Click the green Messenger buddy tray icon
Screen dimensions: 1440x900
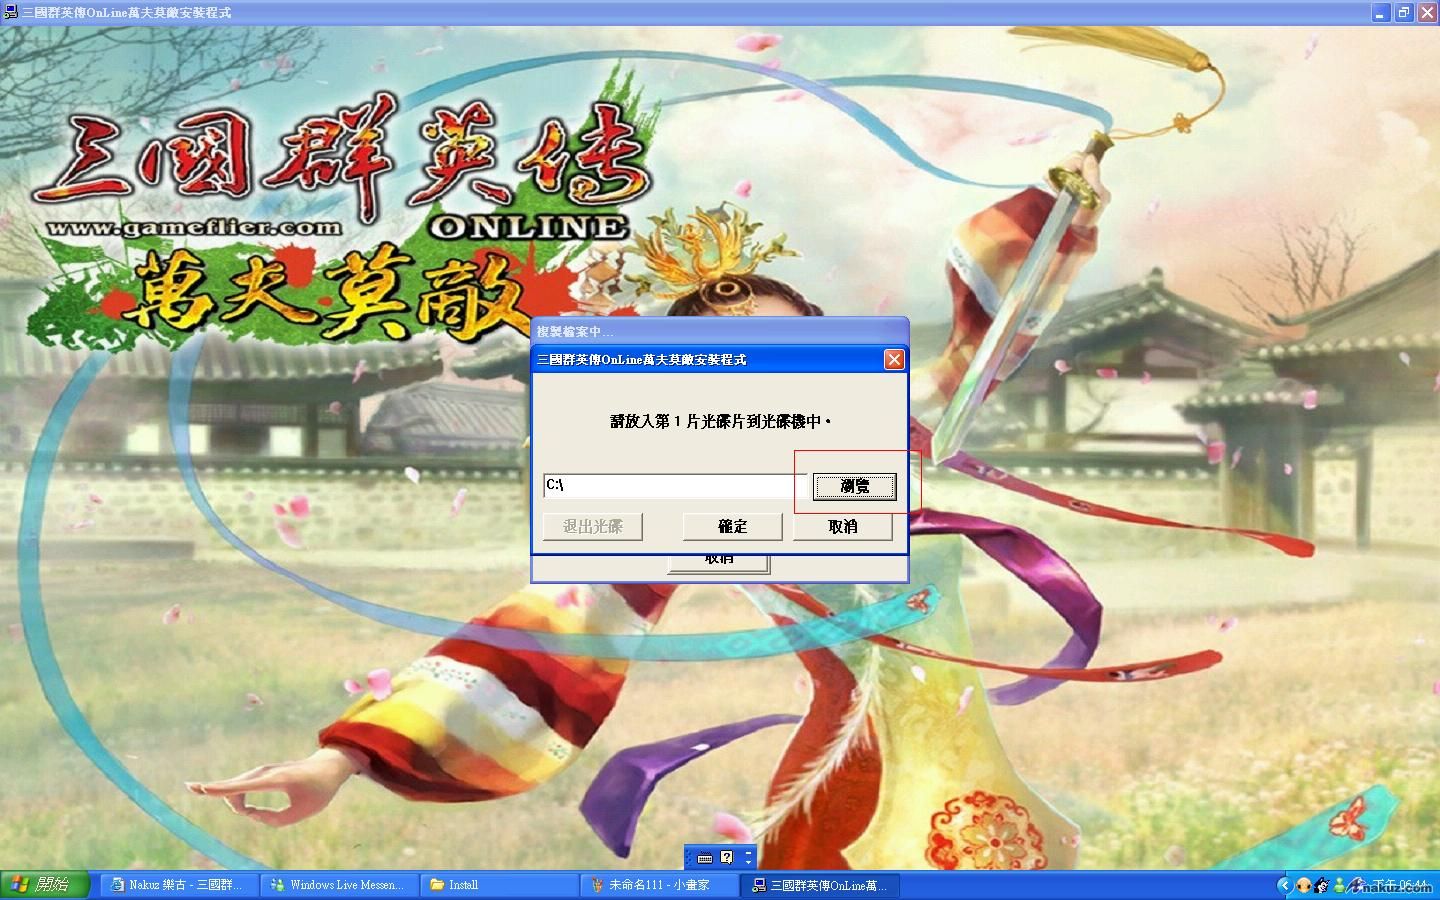pyautogui.click(x=1339, y=886)
